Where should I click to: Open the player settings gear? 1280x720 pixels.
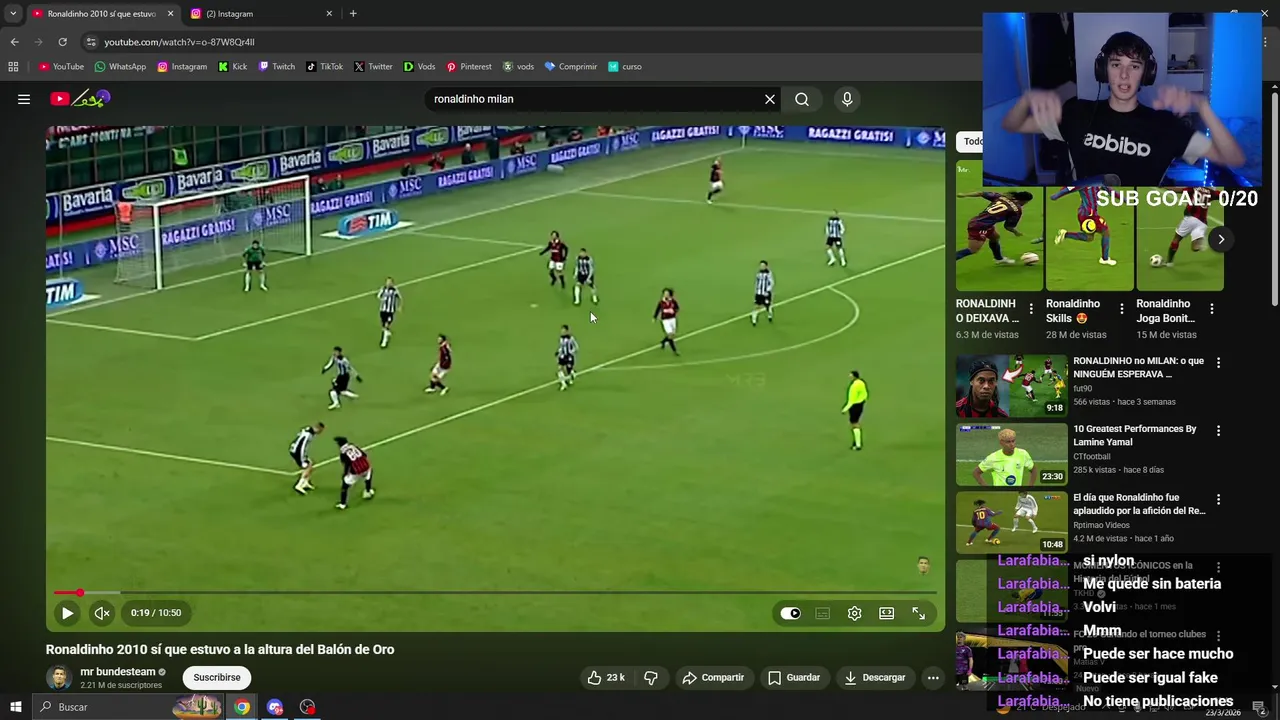(x=854, y=613)
